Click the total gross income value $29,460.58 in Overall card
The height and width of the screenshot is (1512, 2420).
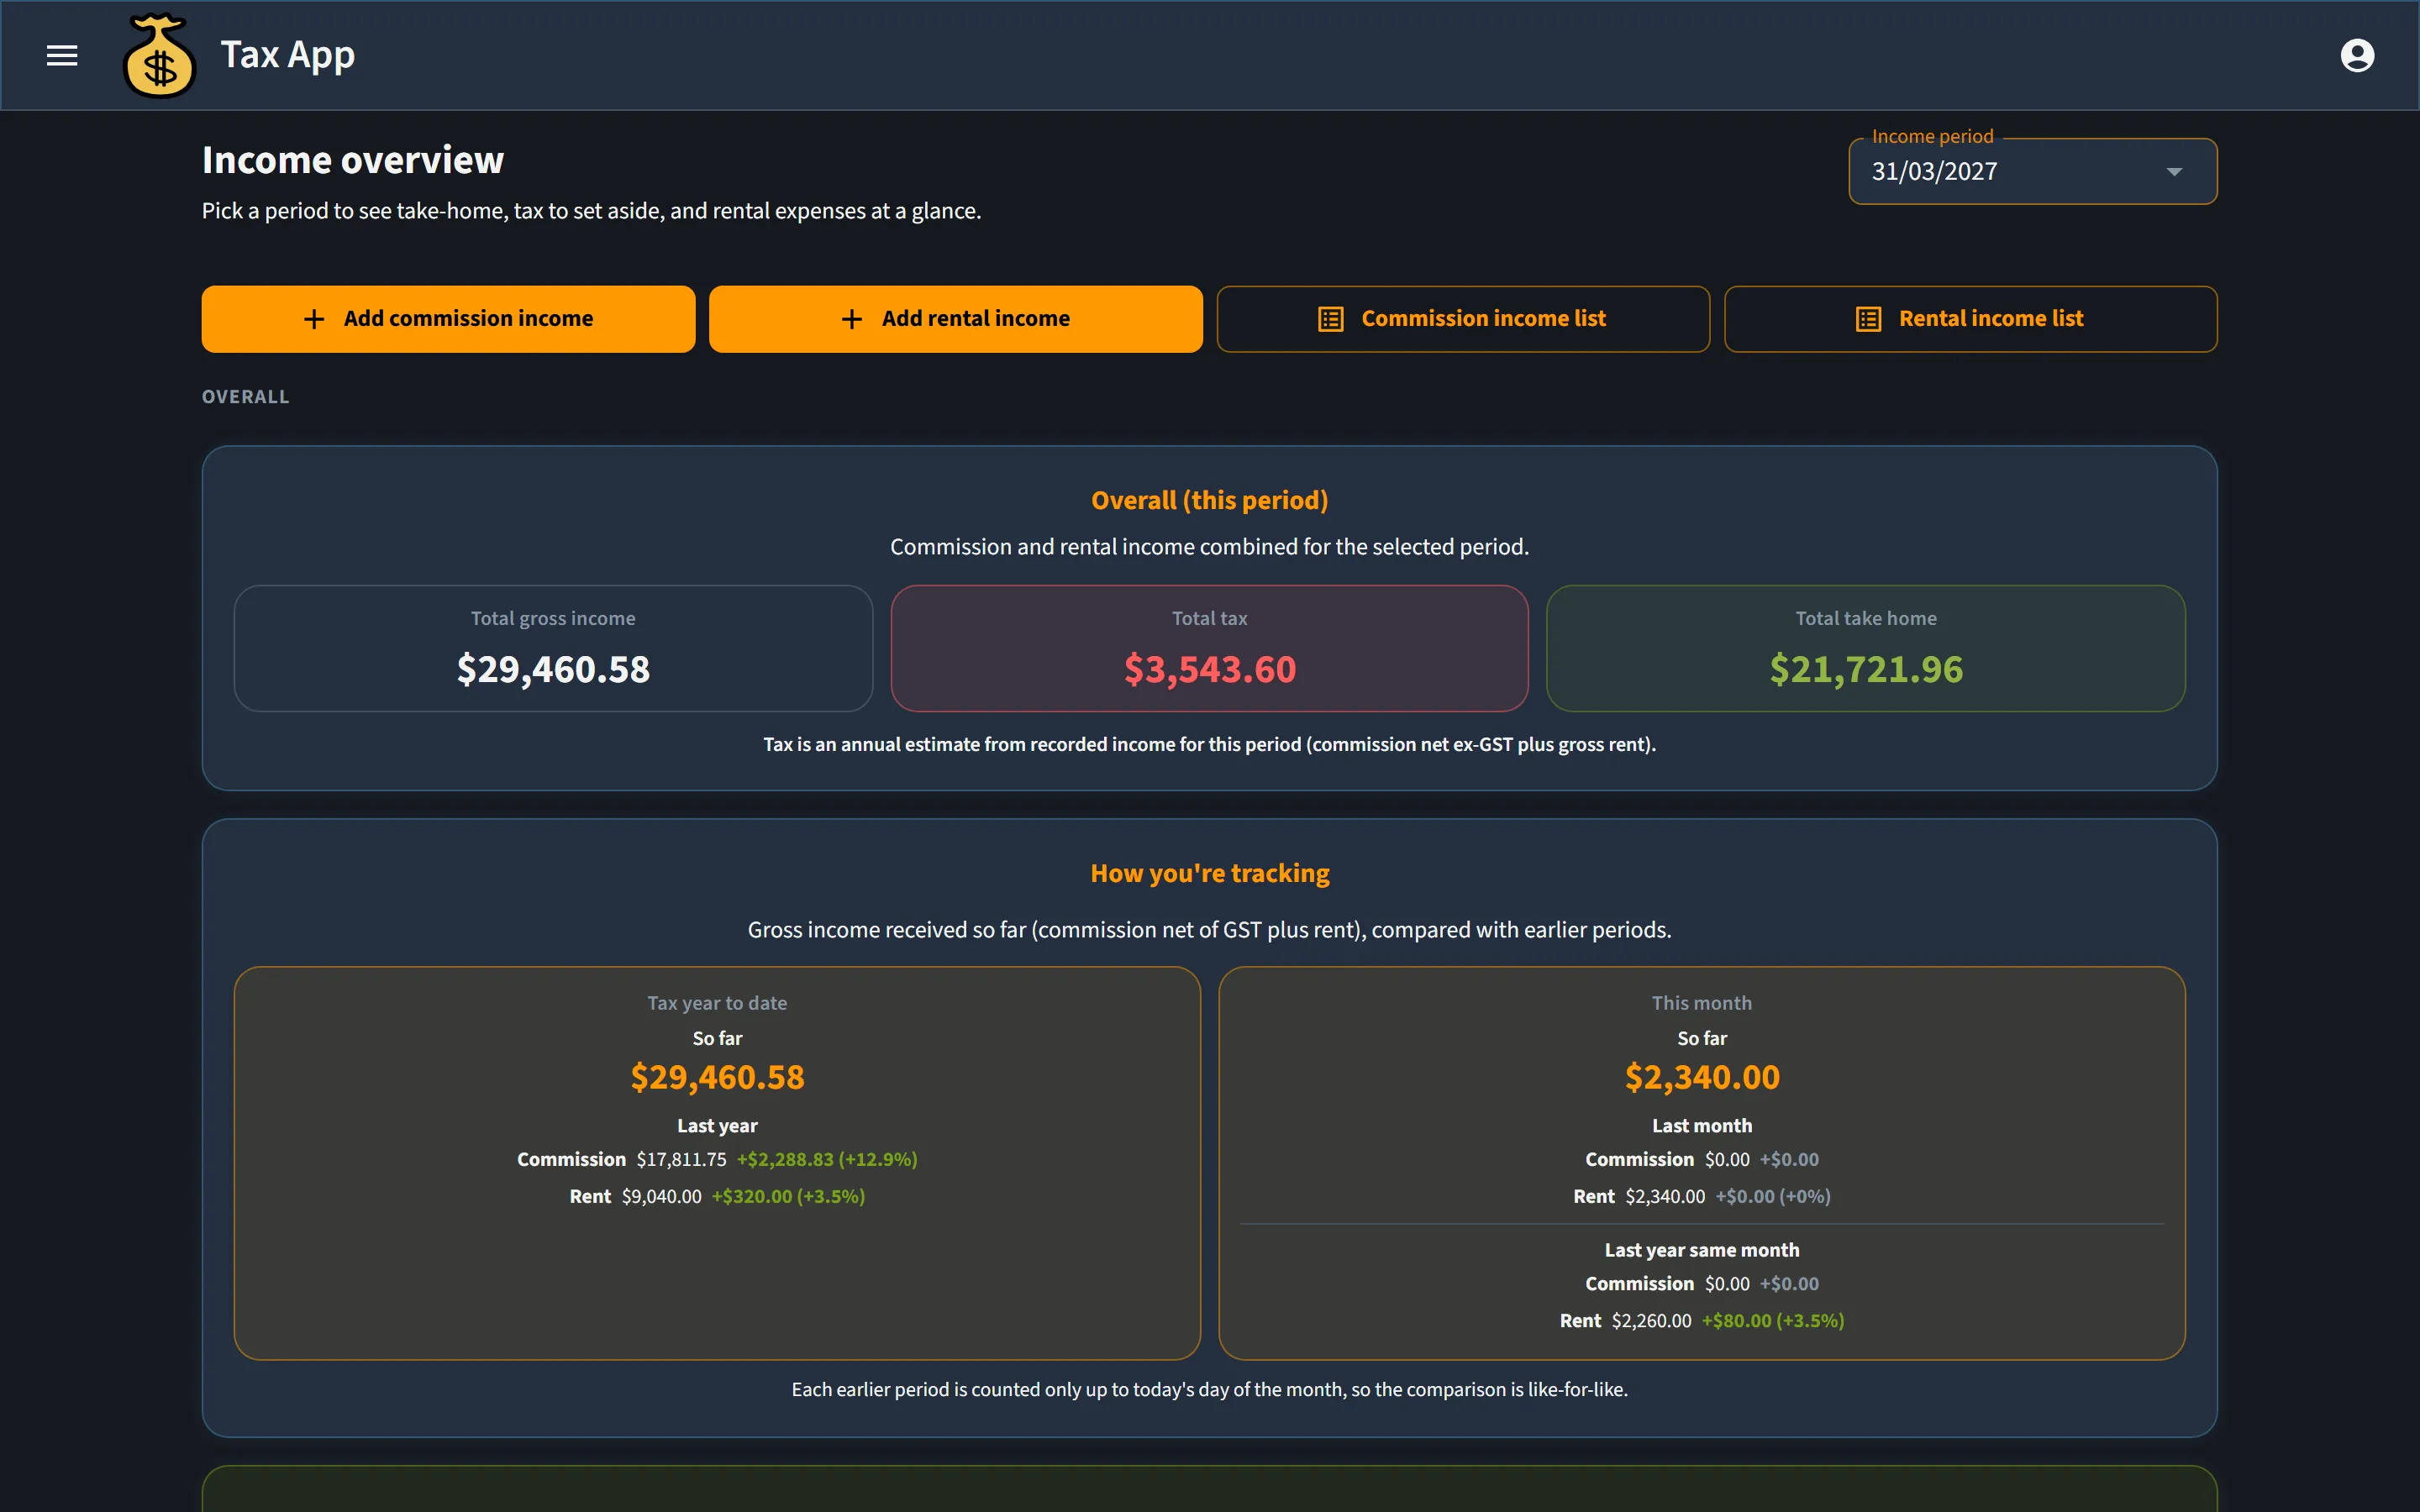click(x=553, y=669)
